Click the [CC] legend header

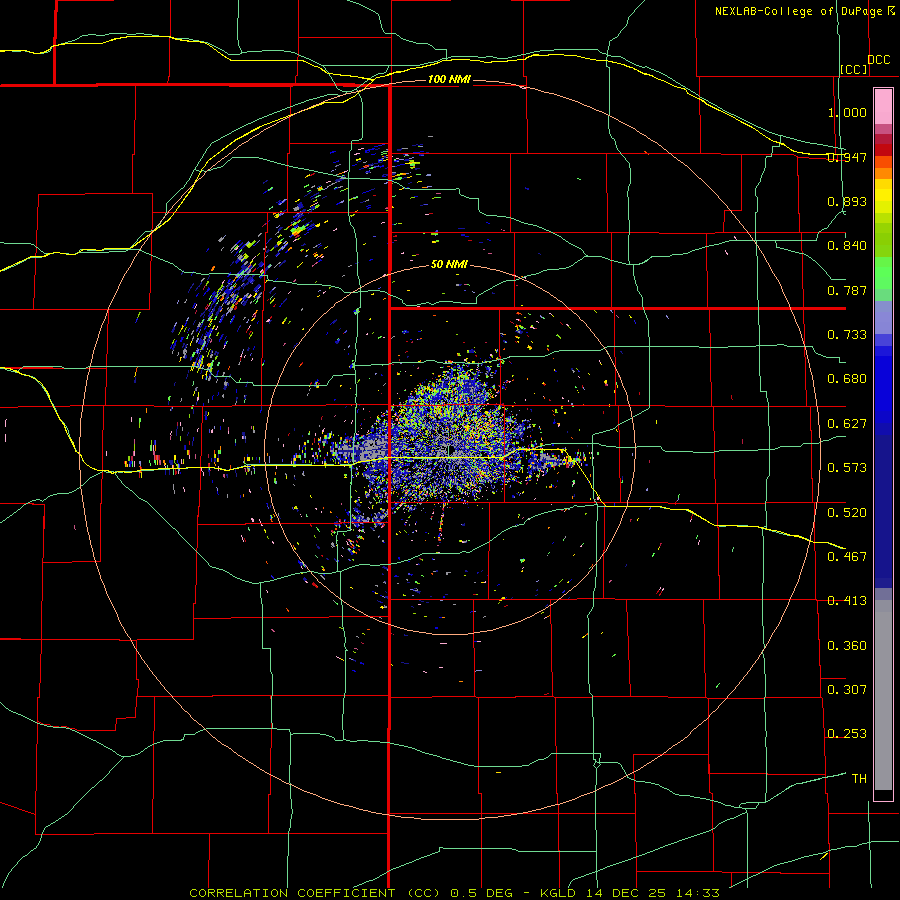point(854,69)
